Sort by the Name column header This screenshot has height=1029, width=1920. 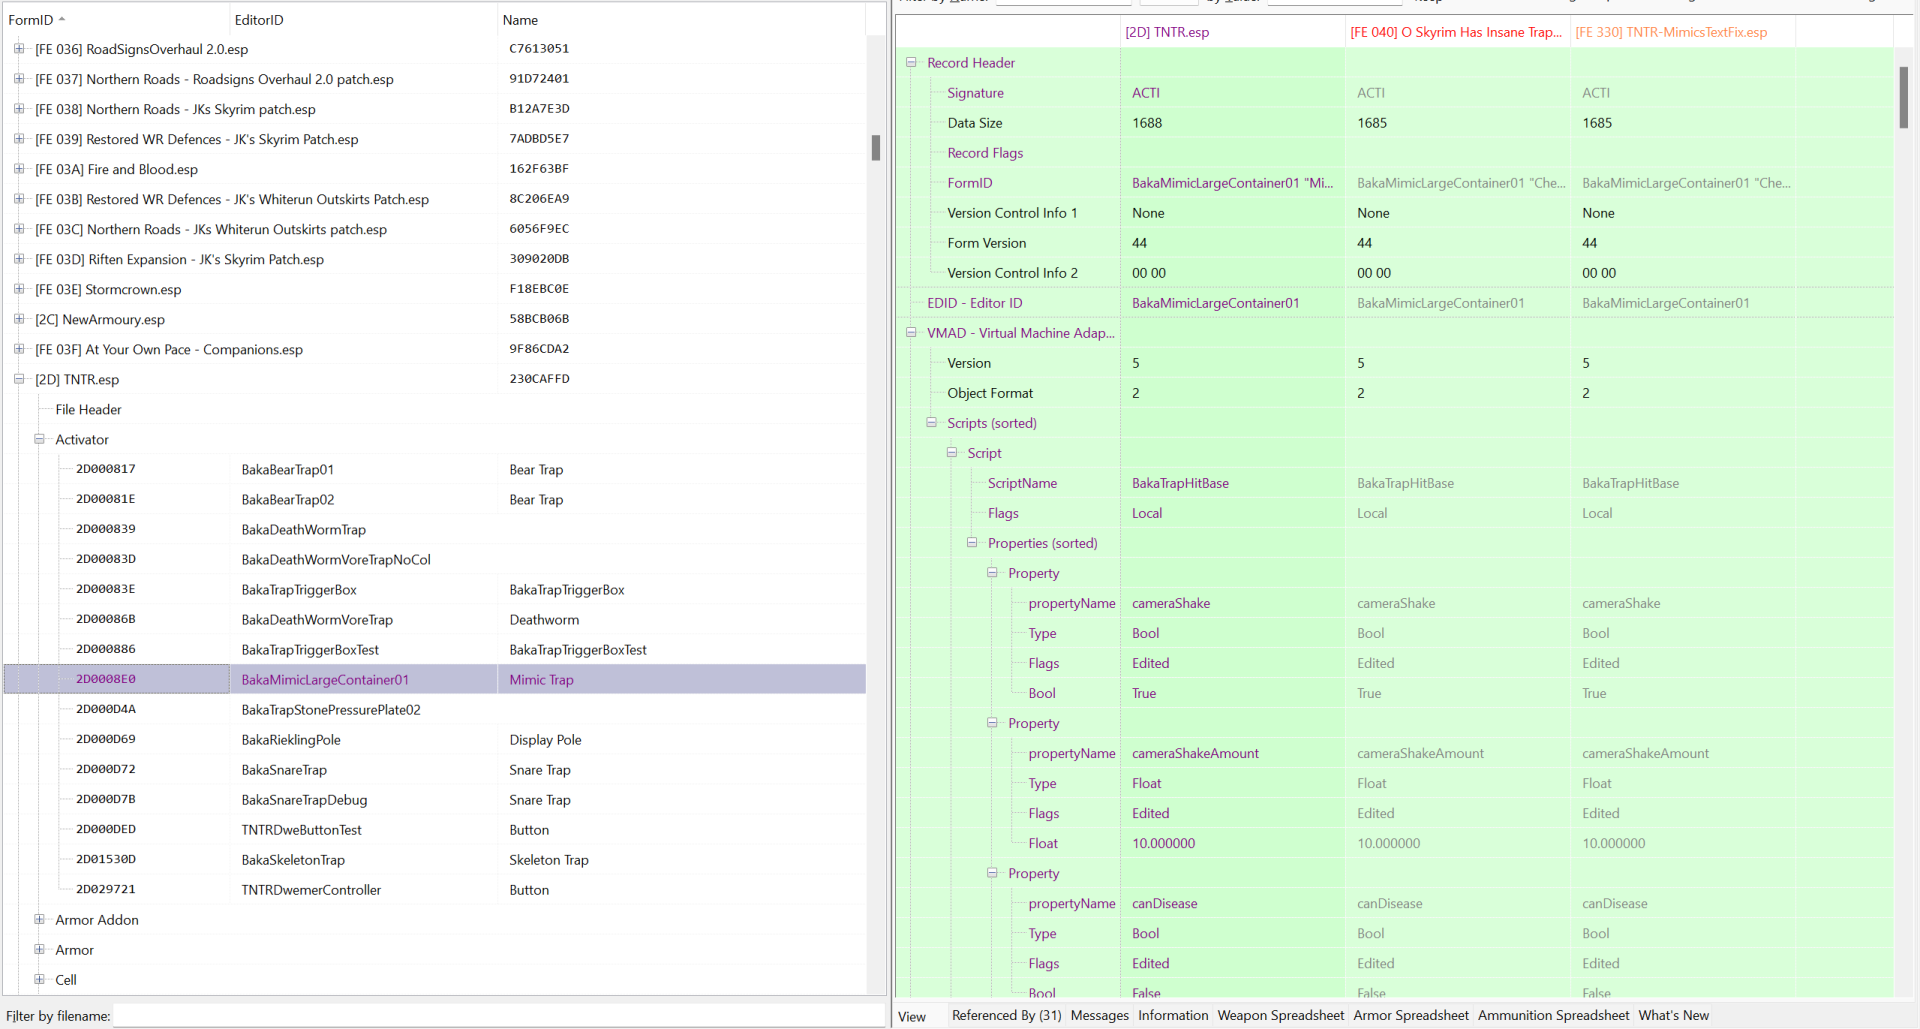click(x=680, y=20)
